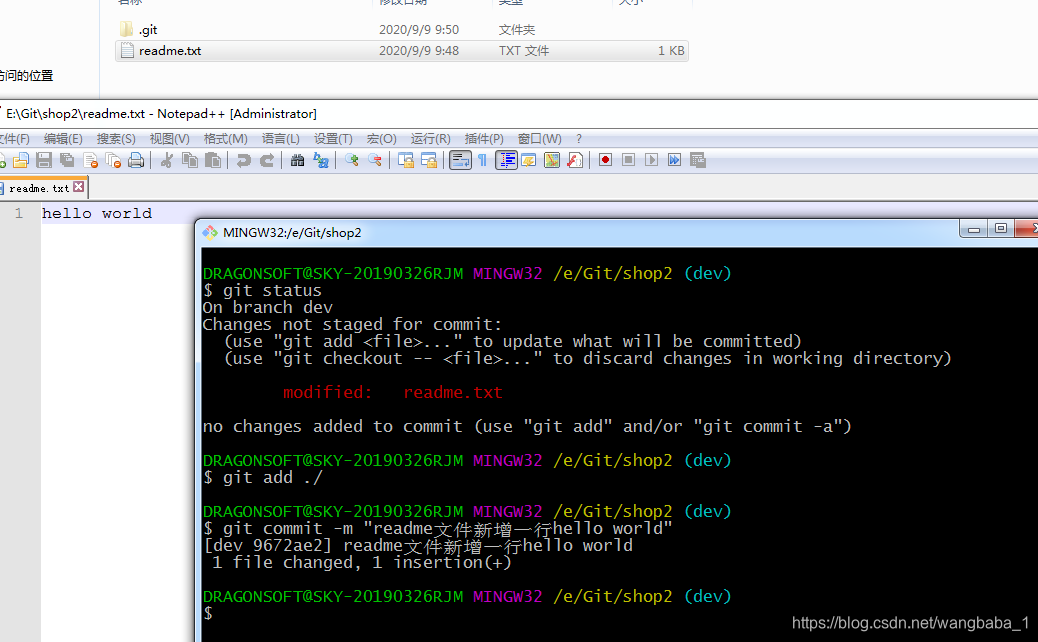
Task: Click the '[dev 9672ae2]' commit output line
Action: tap(418, 546)
